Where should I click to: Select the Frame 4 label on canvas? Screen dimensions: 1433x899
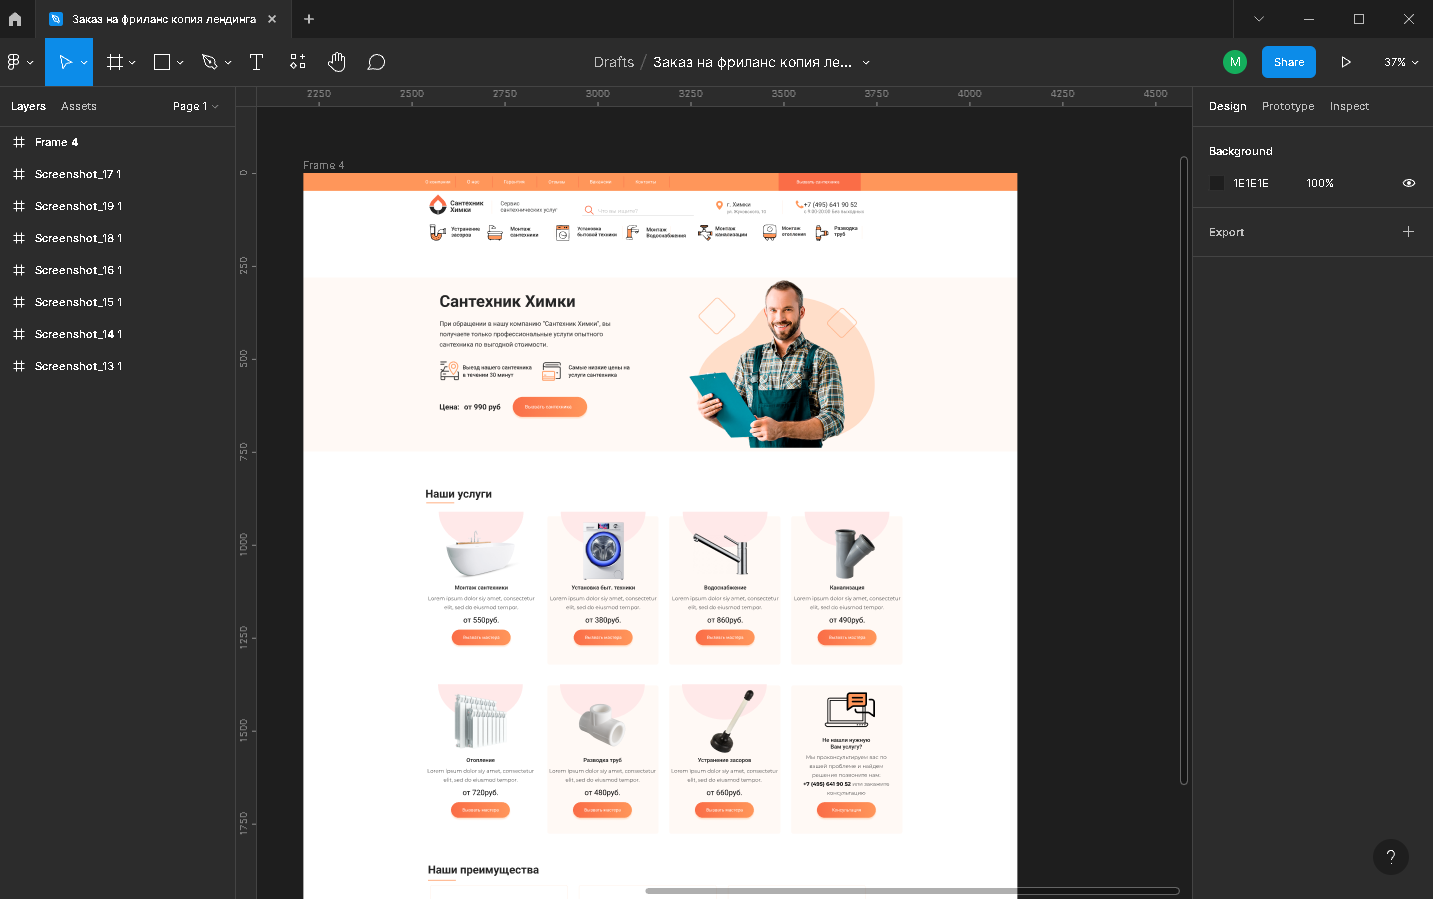coord(324,165)
